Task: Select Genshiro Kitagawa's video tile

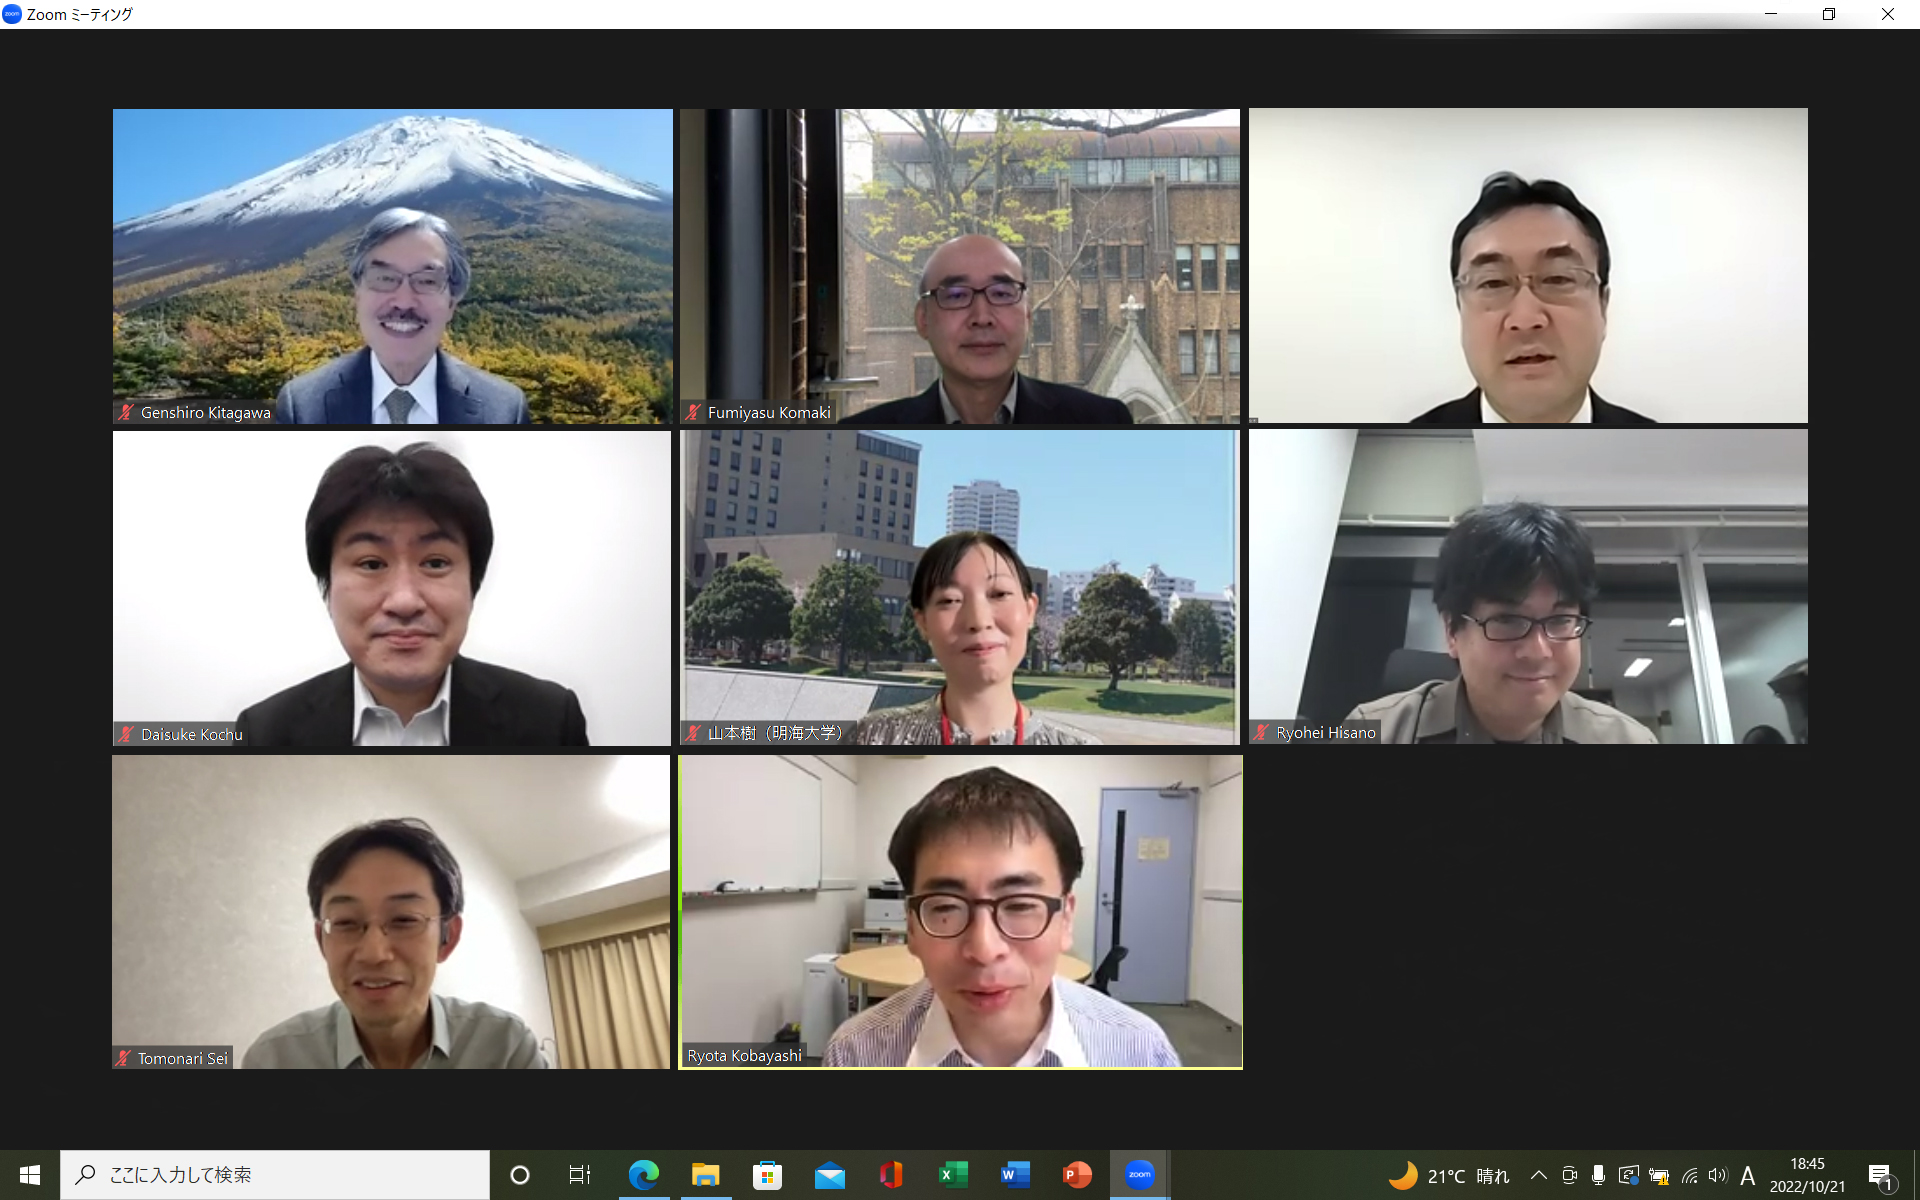Action: pos(392,266)
